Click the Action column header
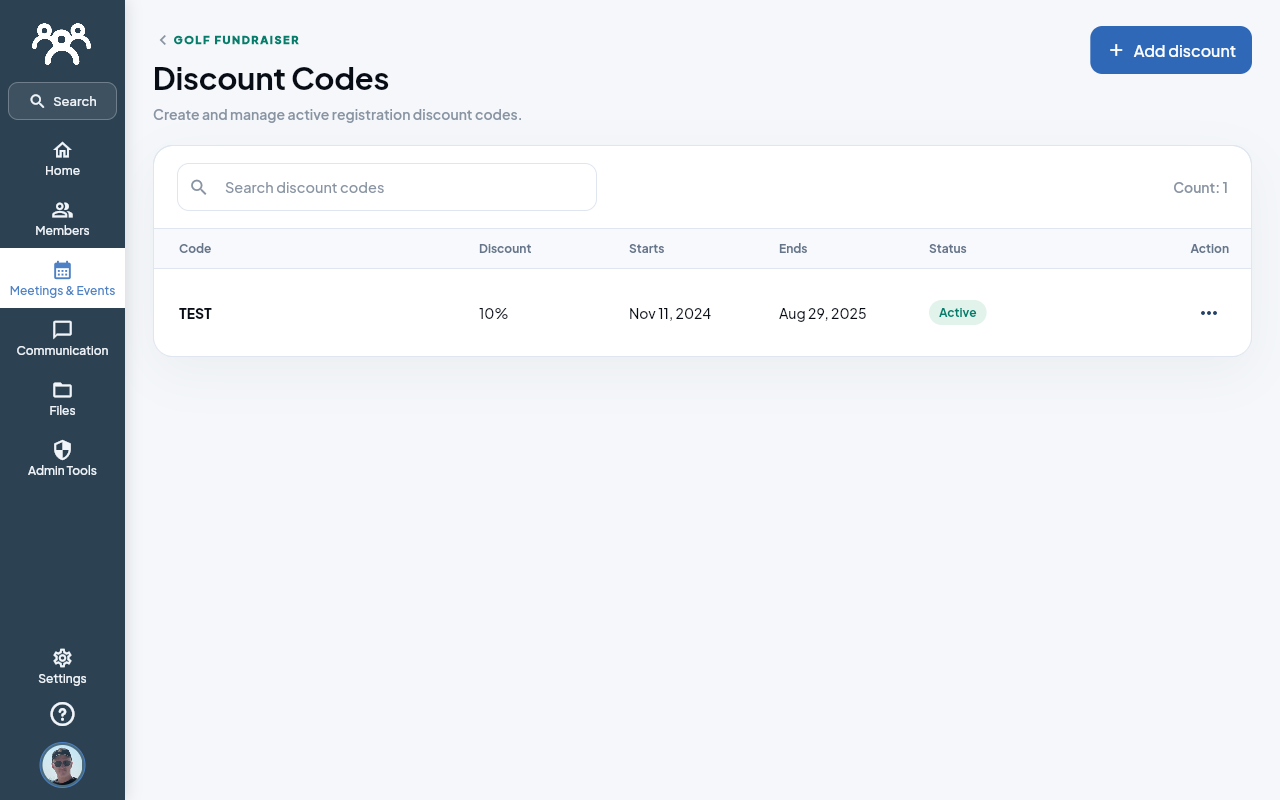 tap(1209, 248)
